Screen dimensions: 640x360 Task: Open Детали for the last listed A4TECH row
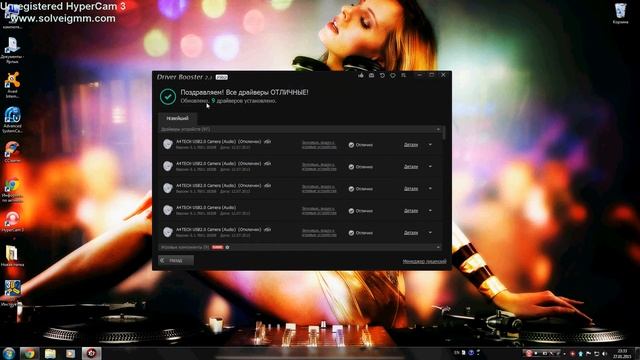point(411,233)
